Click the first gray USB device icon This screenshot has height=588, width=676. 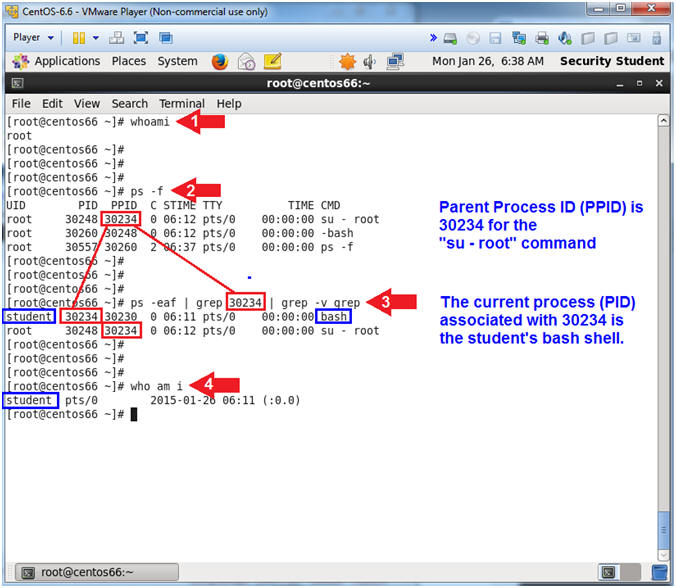click(588, 38)
